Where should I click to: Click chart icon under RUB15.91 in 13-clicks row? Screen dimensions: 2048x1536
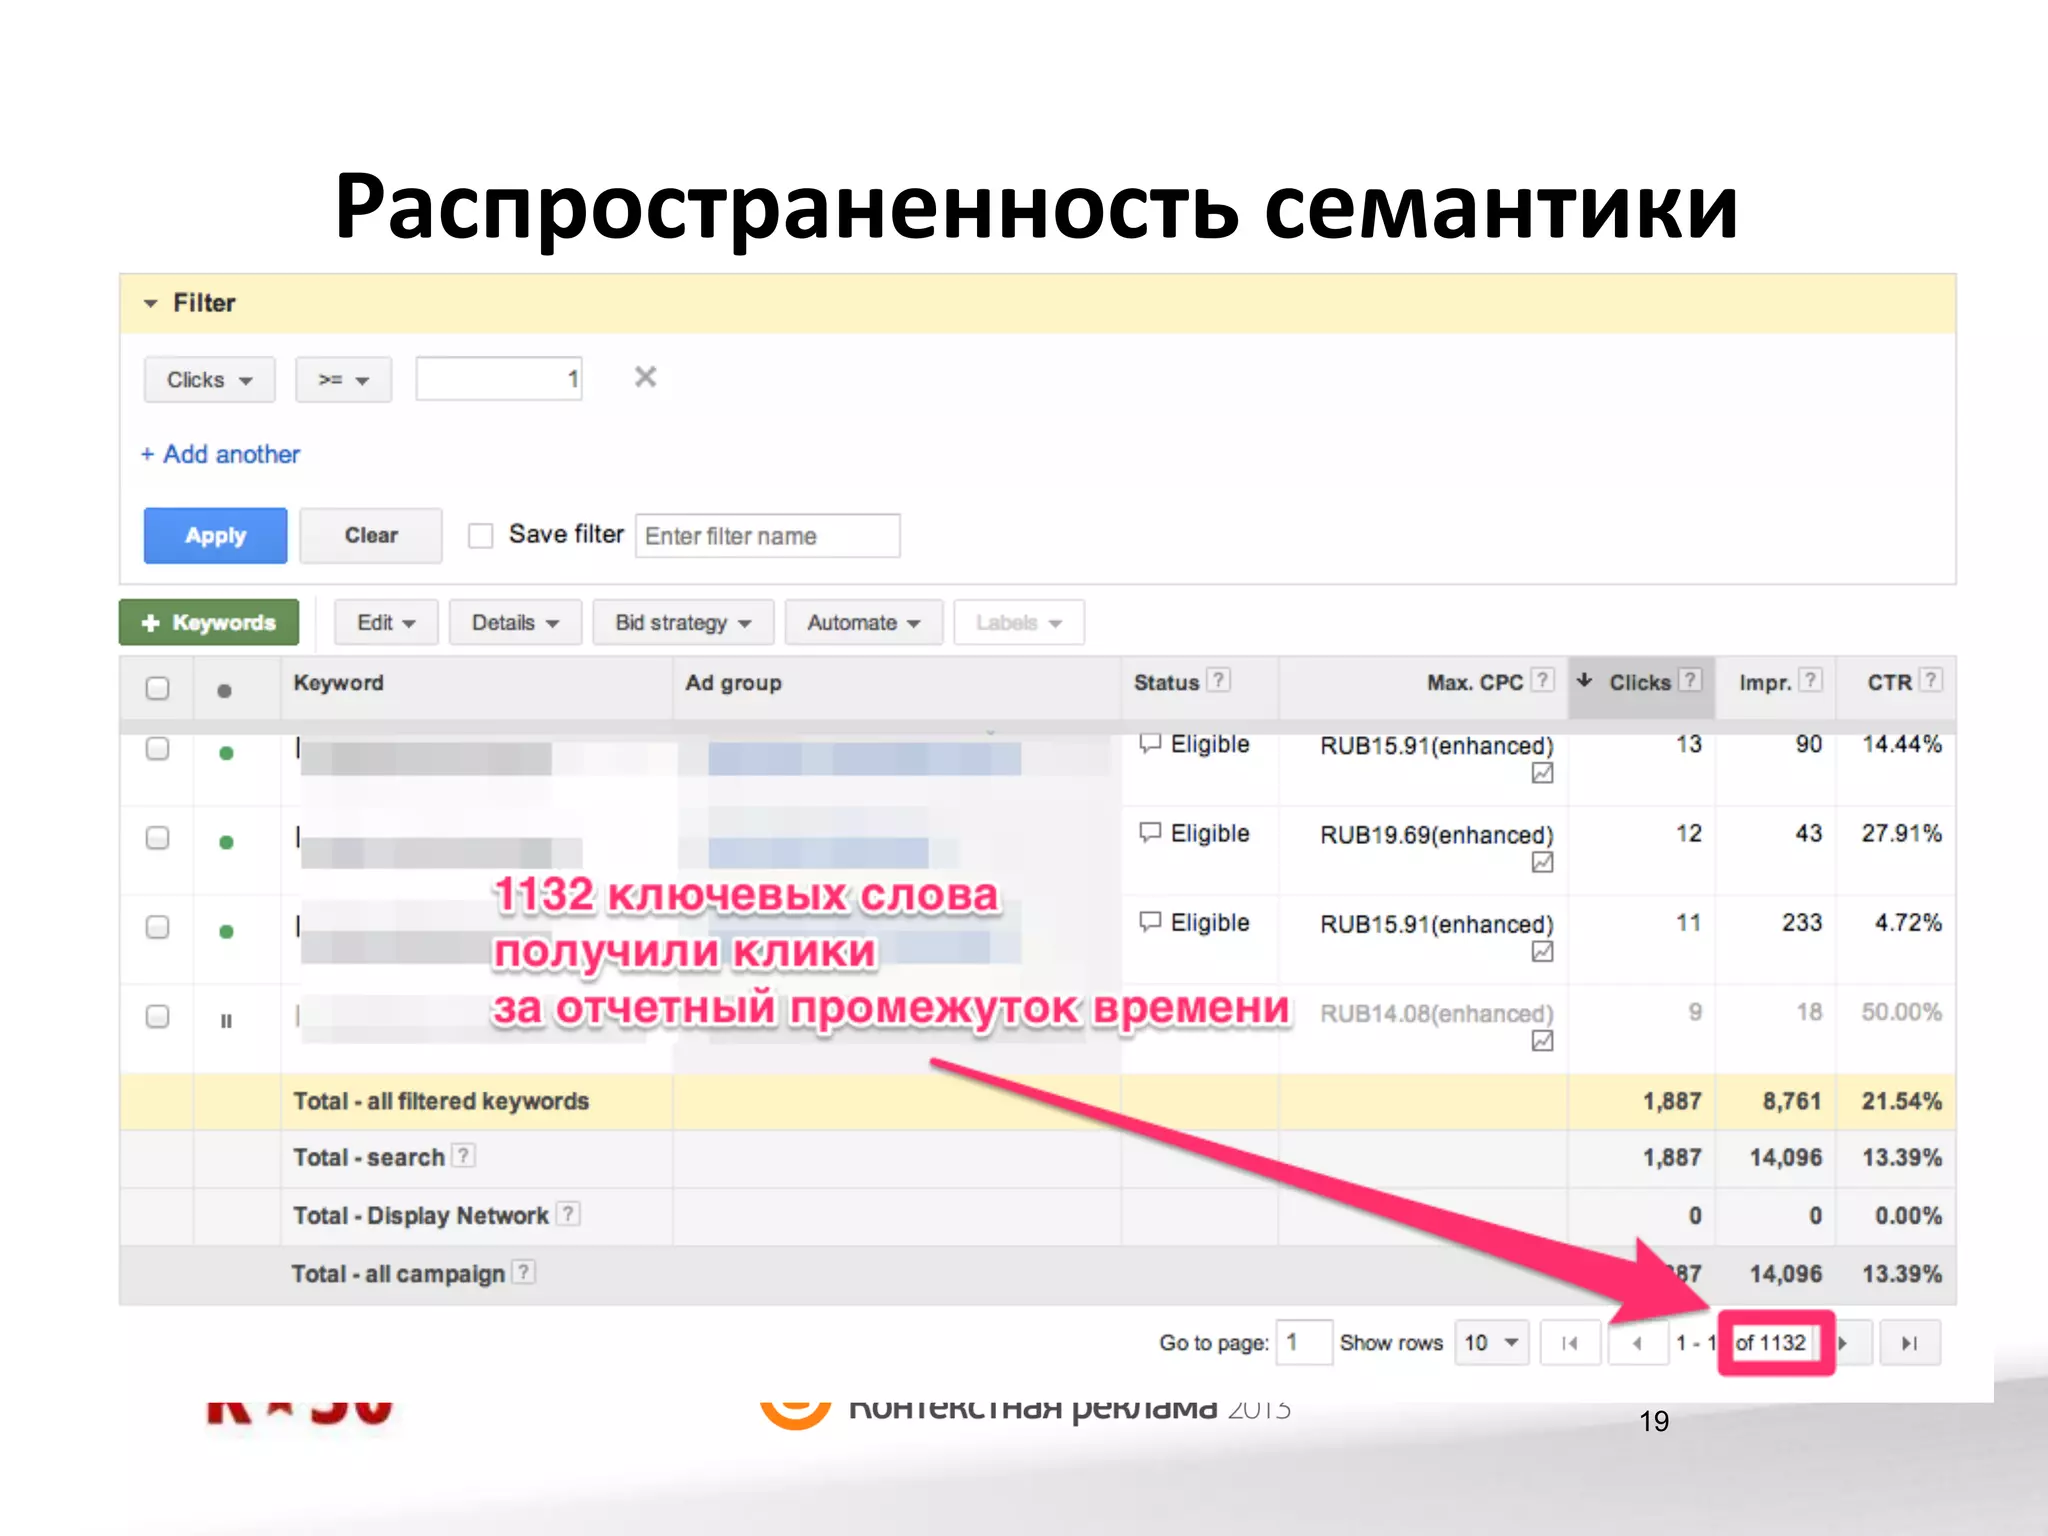tap(1543, 773)
